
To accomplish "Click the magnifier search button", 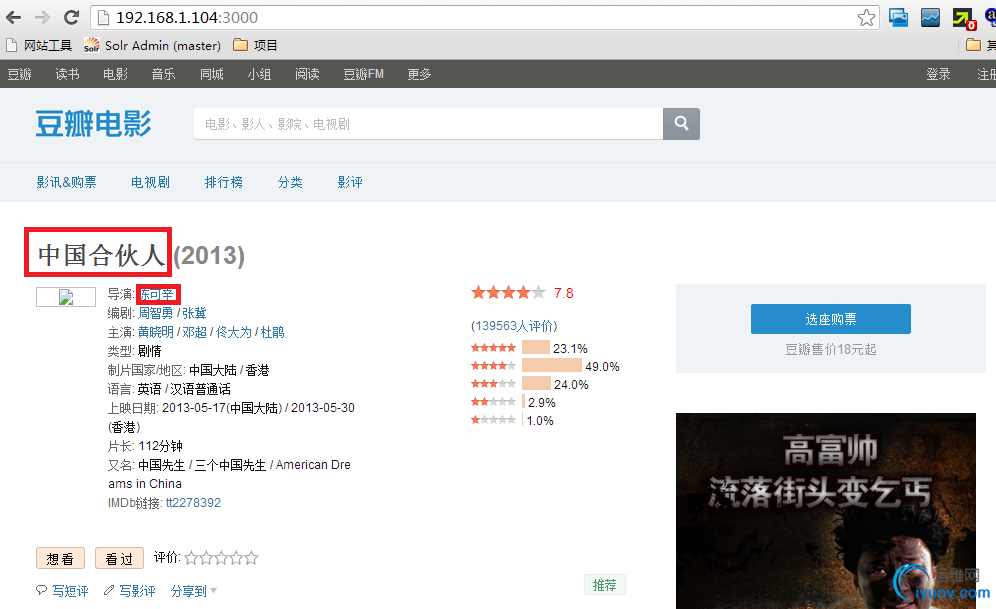I will [x=681, y=123].
